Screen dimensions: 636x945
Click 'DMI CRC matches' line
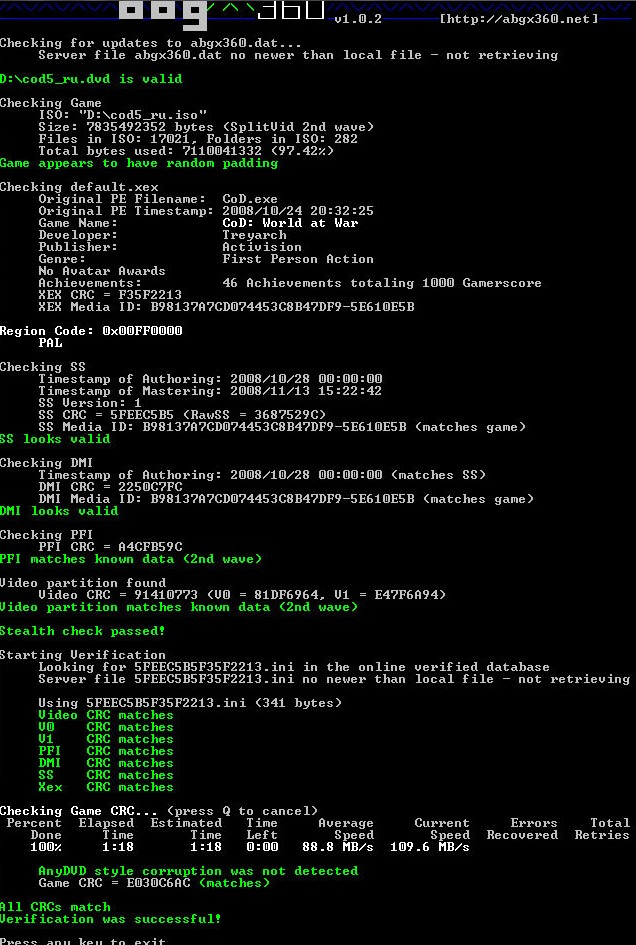105,764
